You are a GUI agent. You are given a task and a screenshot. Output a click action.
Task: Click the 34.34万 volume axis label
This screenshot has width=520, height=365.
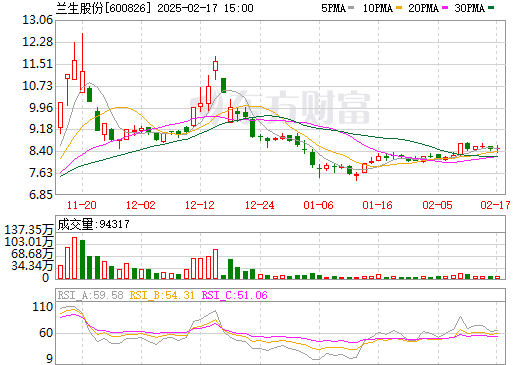pos(32,266)
